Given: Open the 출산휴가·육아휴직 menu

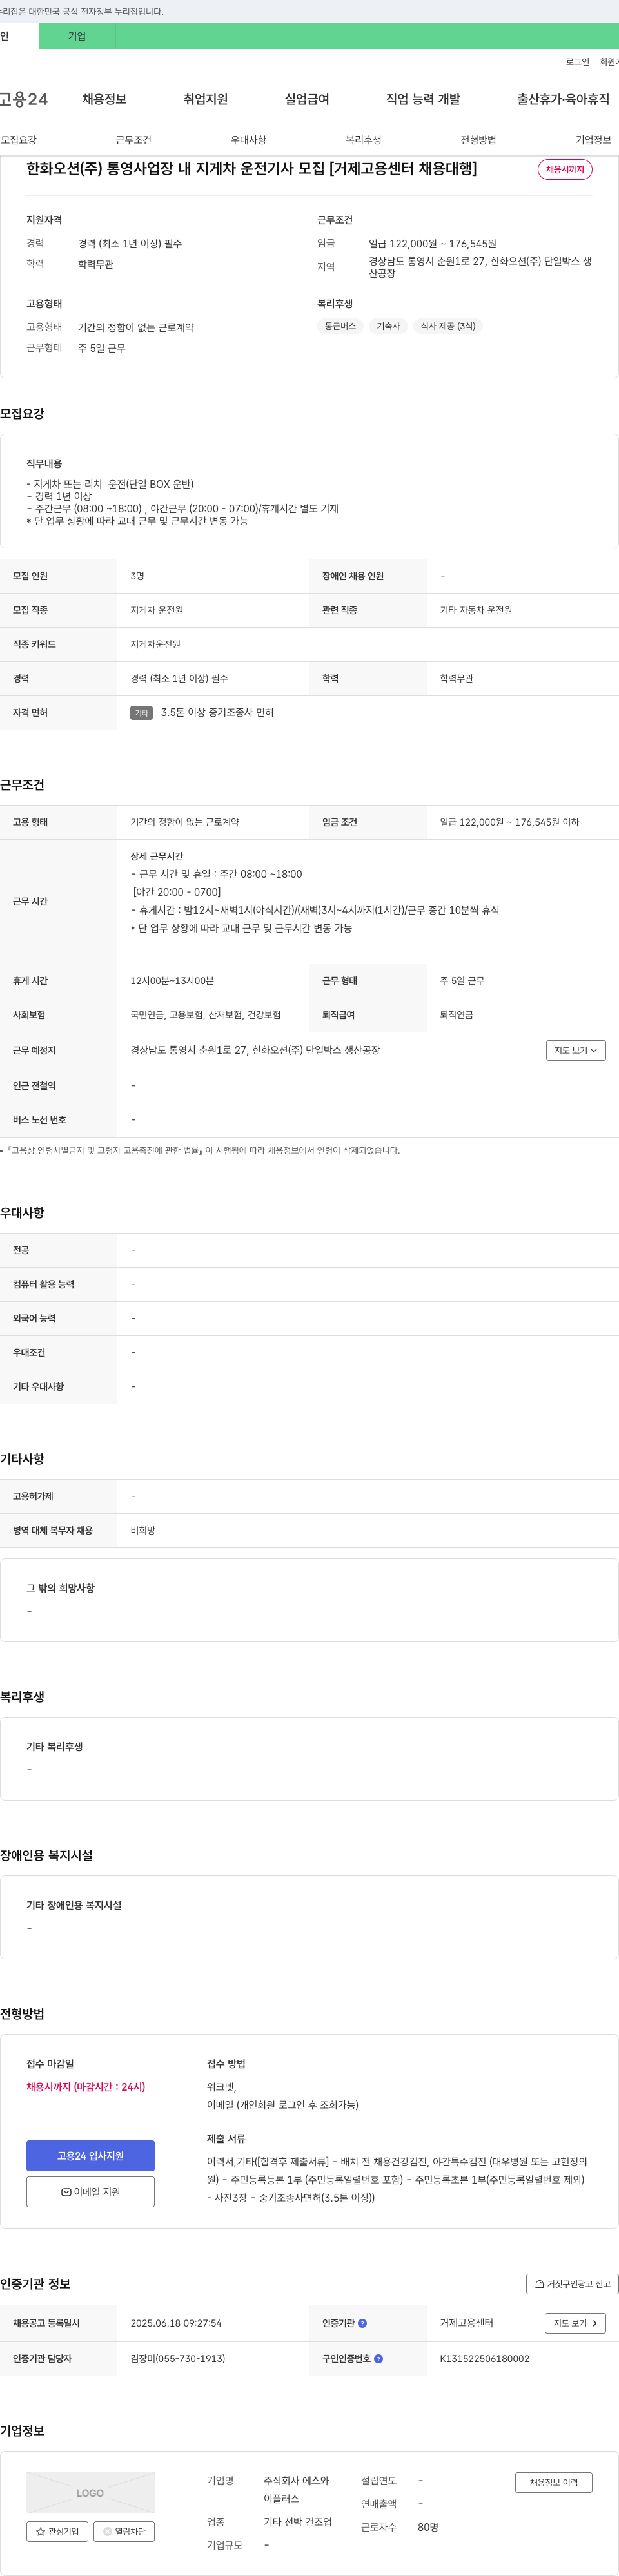Looking at the screenshot, I should [x=563, y=99].
